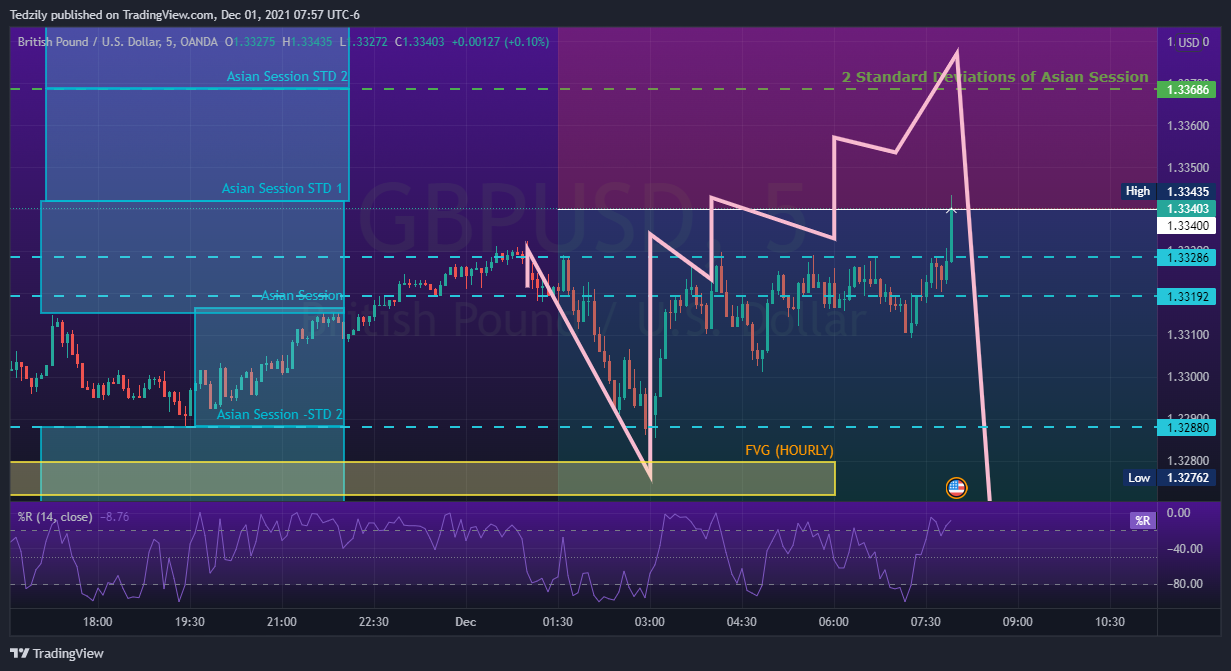The height and width of the screenshot is (671, 1231).
Task: Click the cyan 1.33192 price label
Action: pyautogui.click(x=1185, y=297)
